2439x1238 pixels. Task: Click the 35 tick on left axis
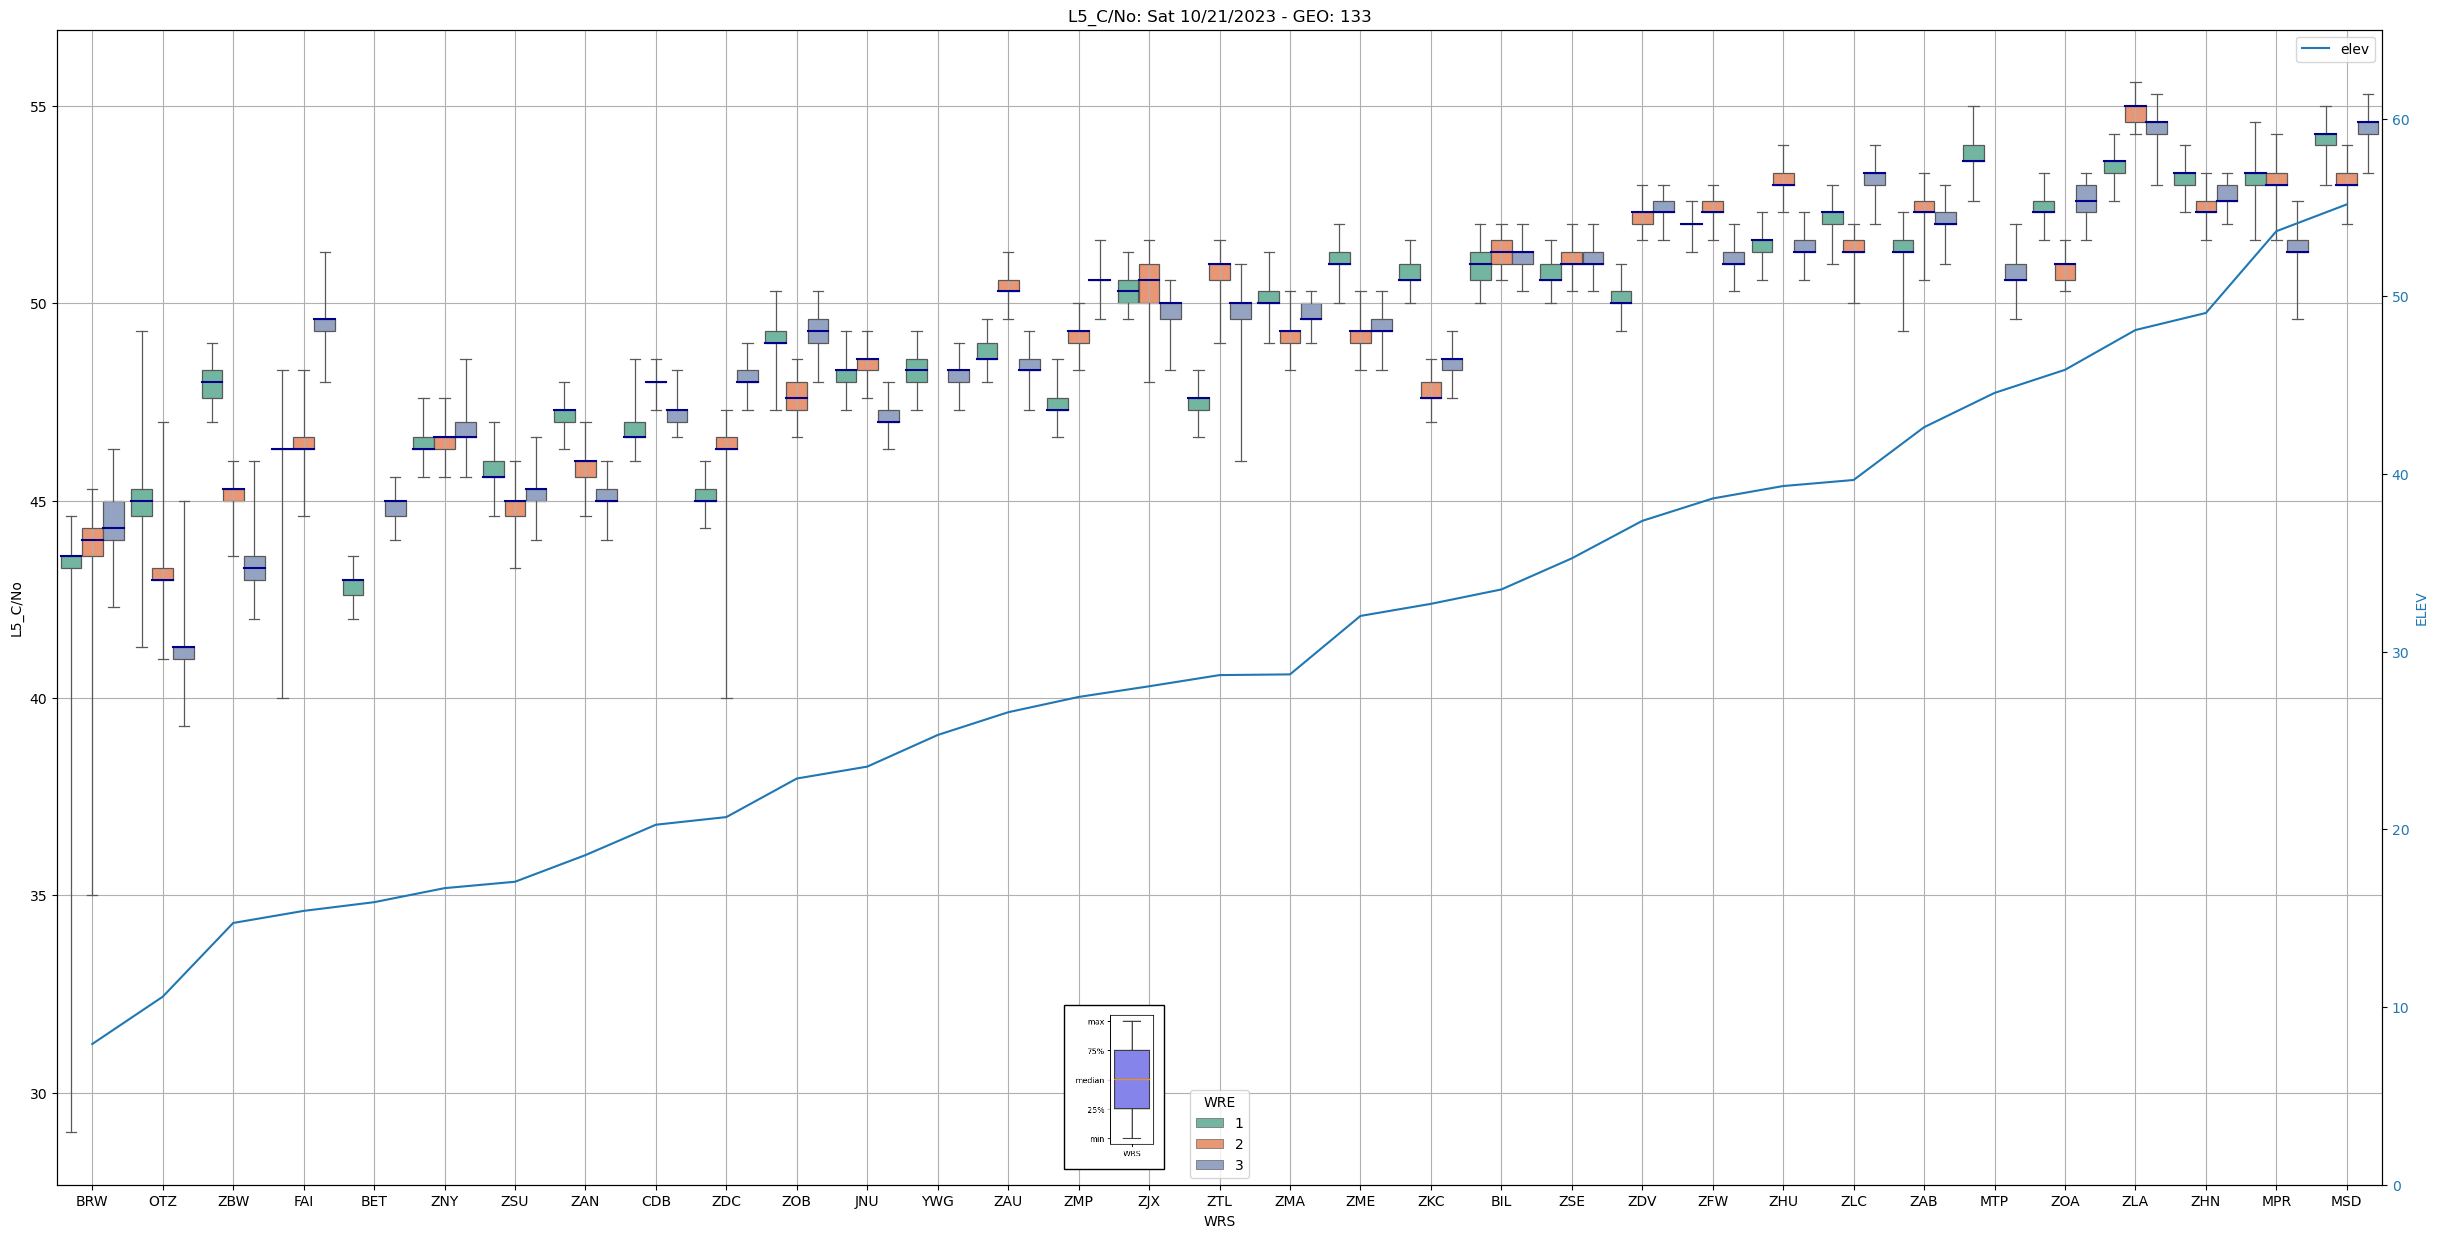40,896
